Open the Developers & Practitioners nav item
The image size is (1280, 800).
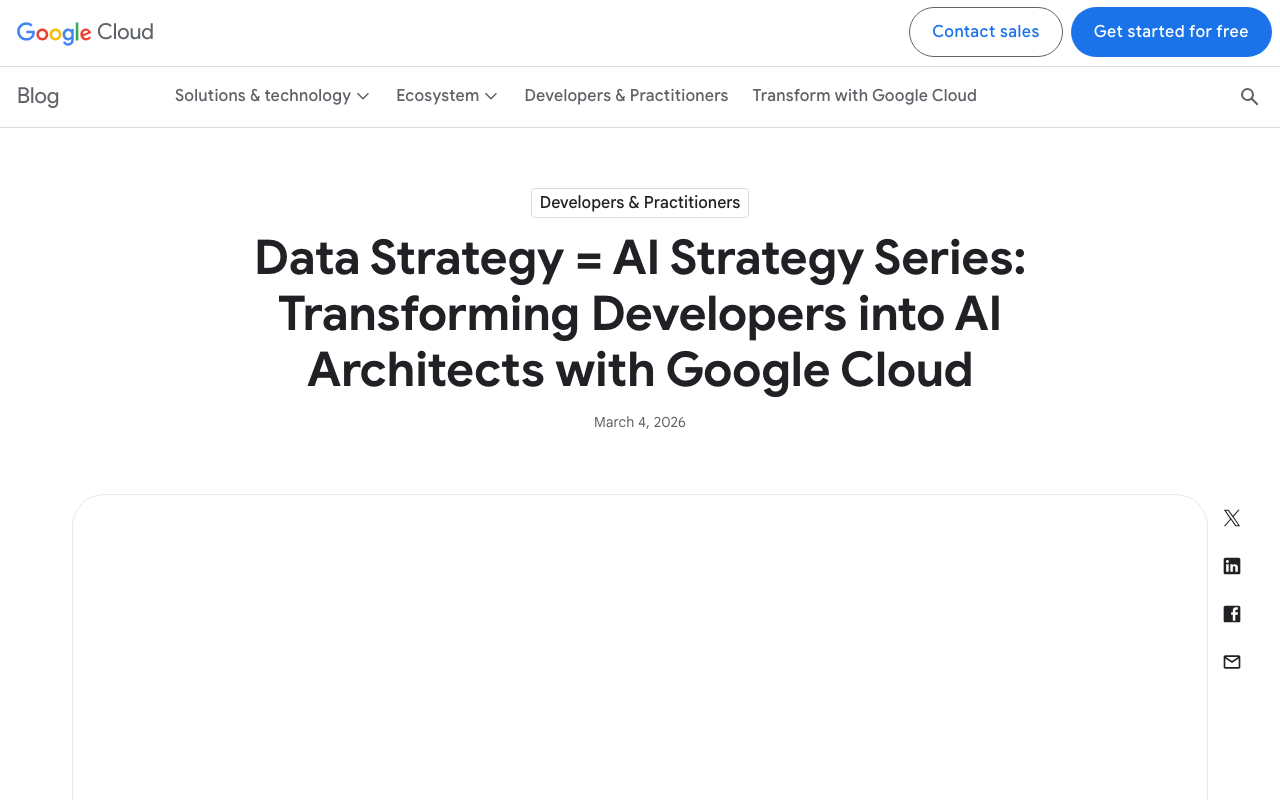626,95
